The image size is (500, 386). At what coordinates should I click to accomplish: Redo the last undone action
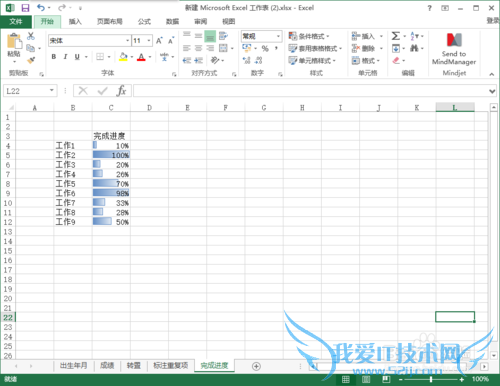(62, 8)
